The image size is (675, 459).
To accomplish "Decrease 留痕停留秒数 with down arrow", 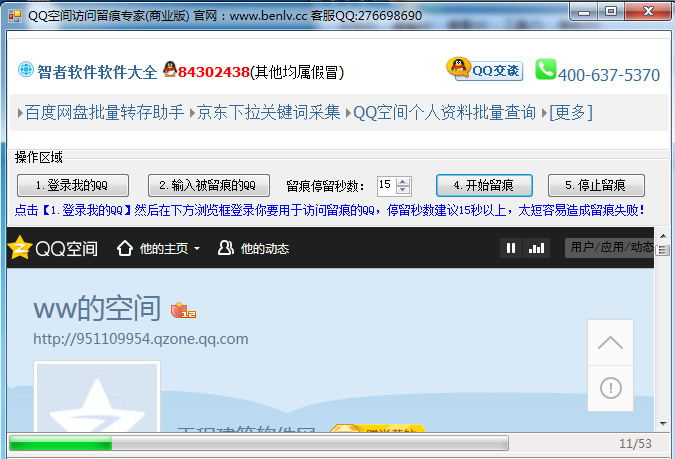I will 403,190.
